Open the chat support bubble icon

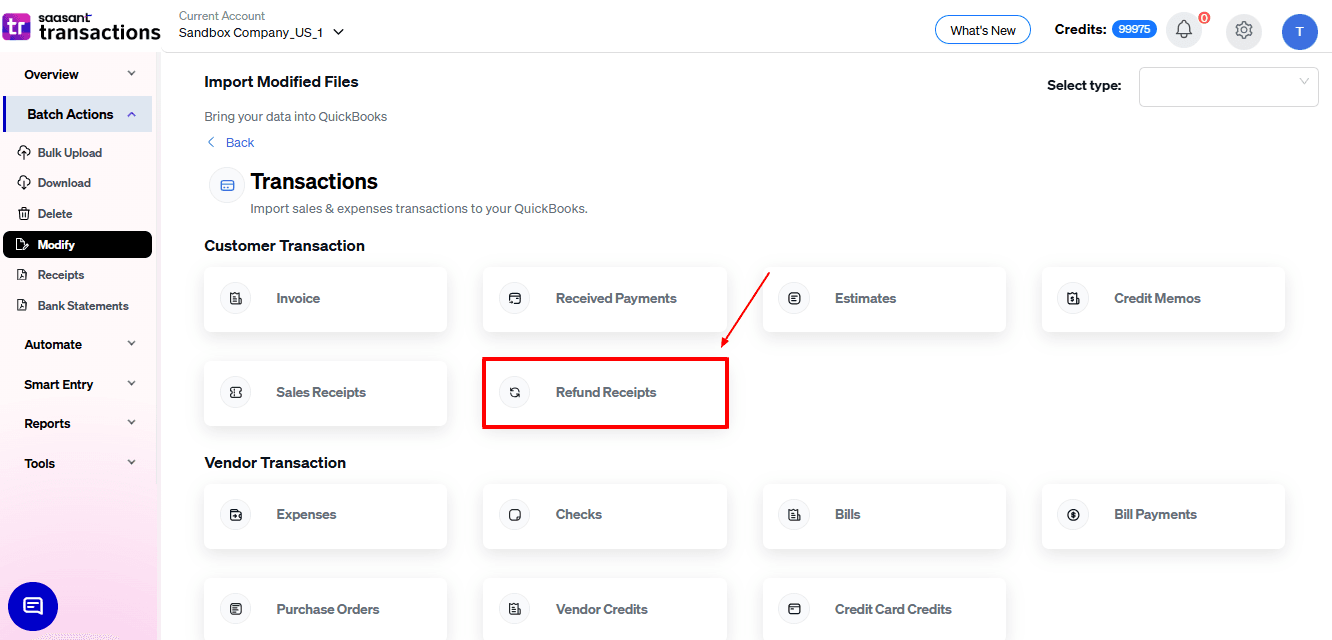tap(33, 606)
